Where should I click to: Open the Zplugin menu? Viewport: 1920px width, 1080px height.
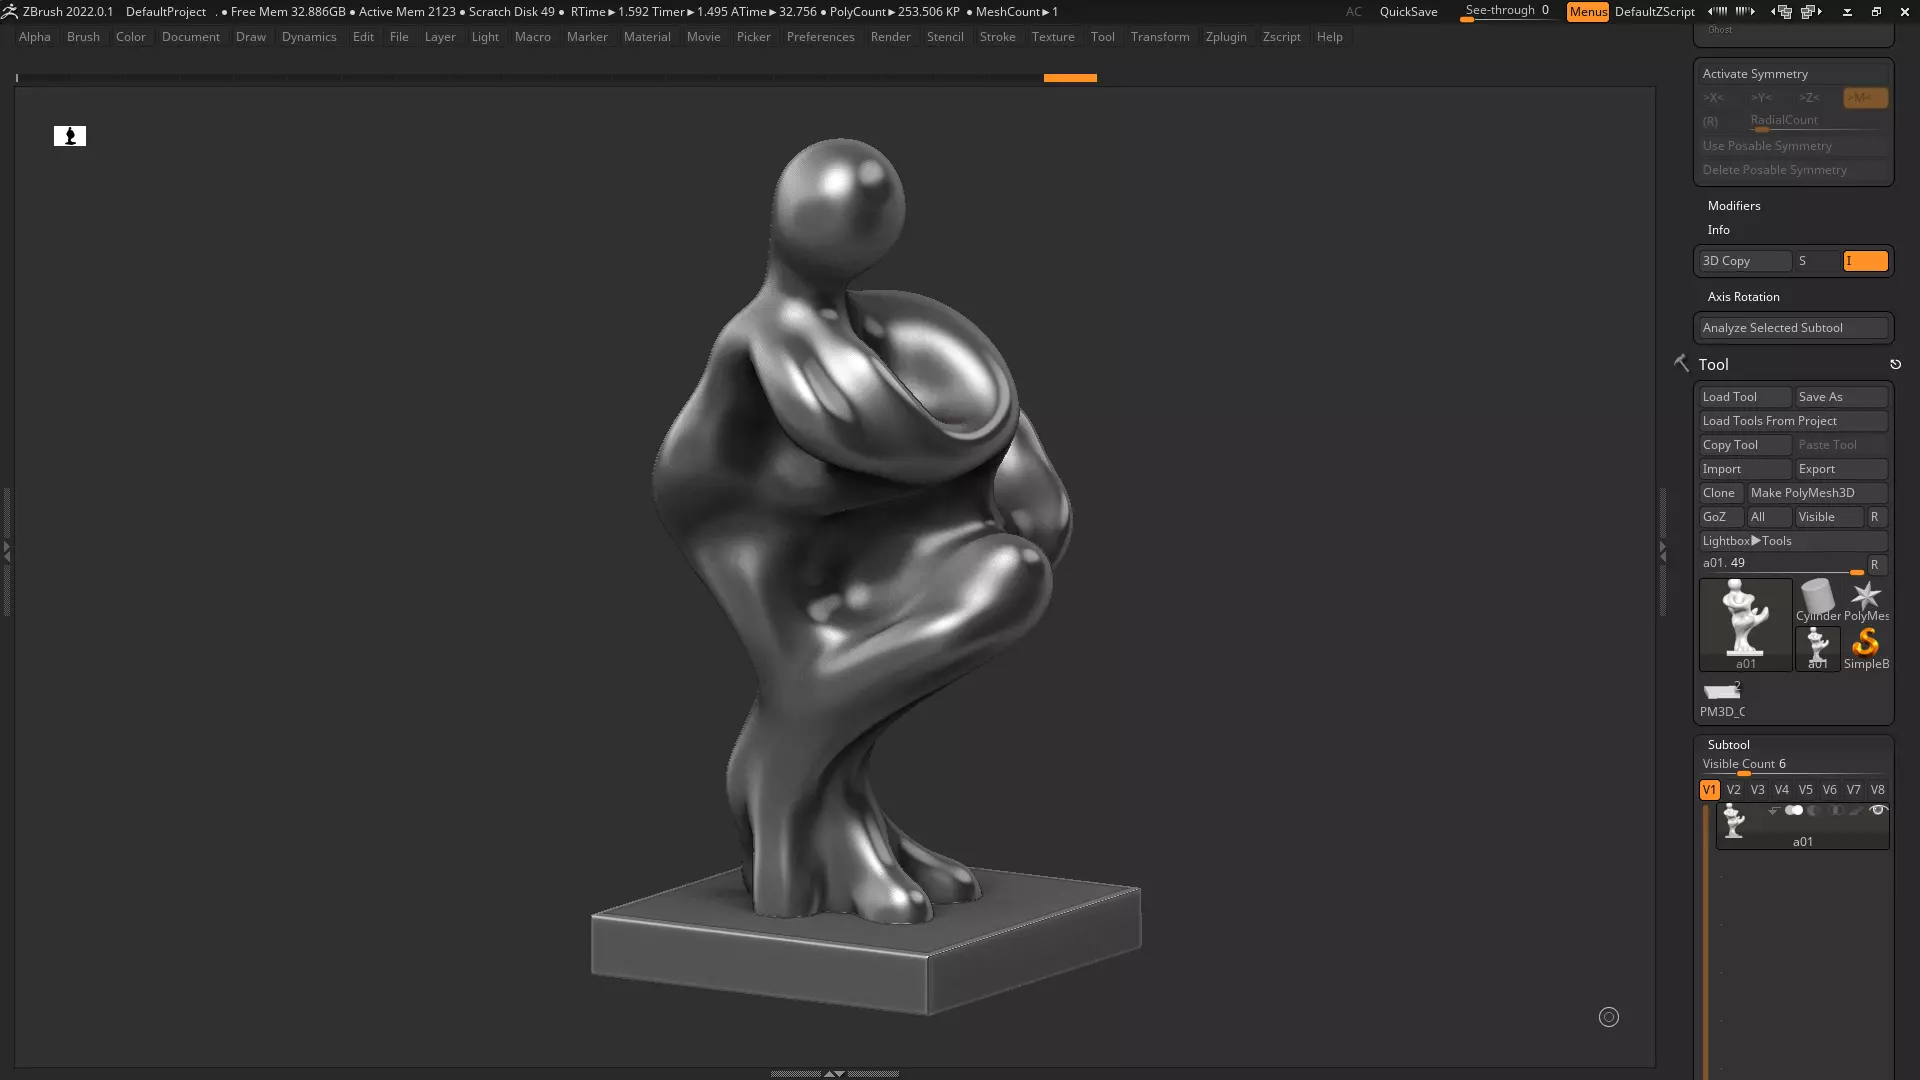pyautogui.click(x=1225, y=37)
